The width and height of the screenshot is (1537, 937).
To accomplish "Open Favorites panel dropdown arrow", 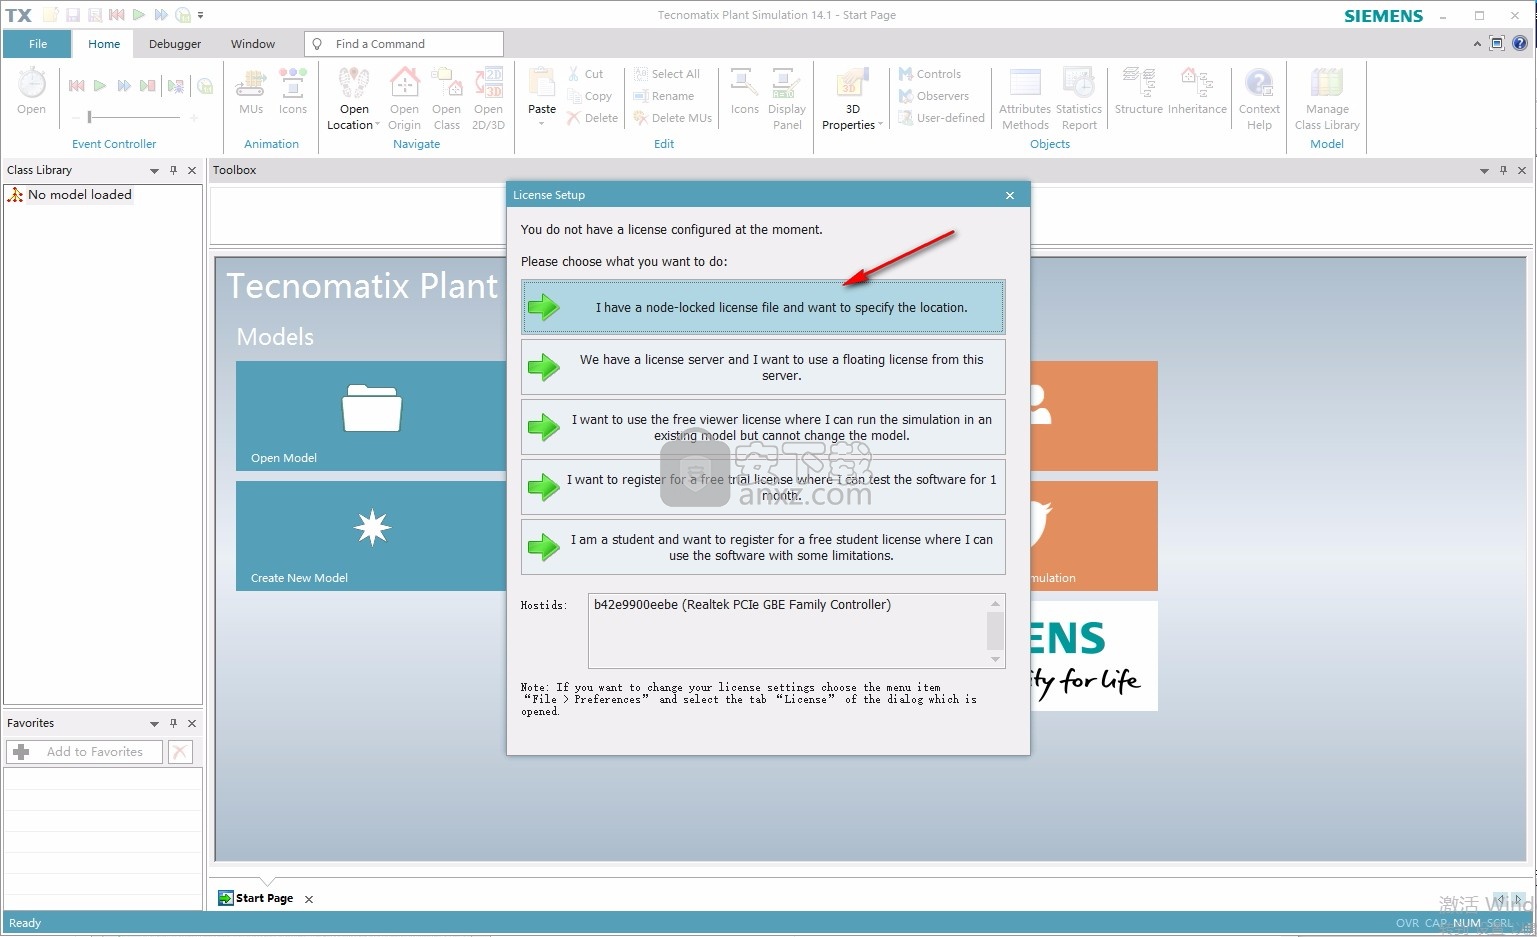I will pyautogui.click(x=154, y=724).
